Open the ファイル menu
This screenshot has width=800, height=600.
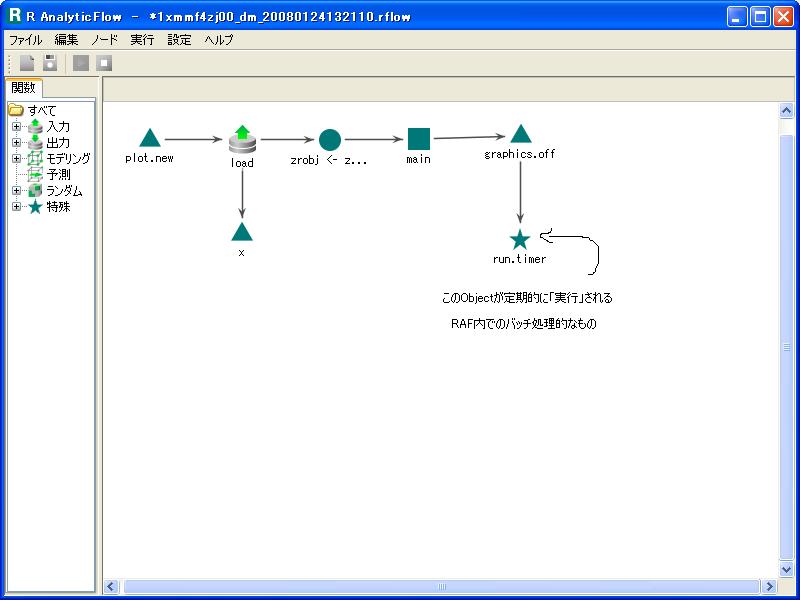click(25, 40)
